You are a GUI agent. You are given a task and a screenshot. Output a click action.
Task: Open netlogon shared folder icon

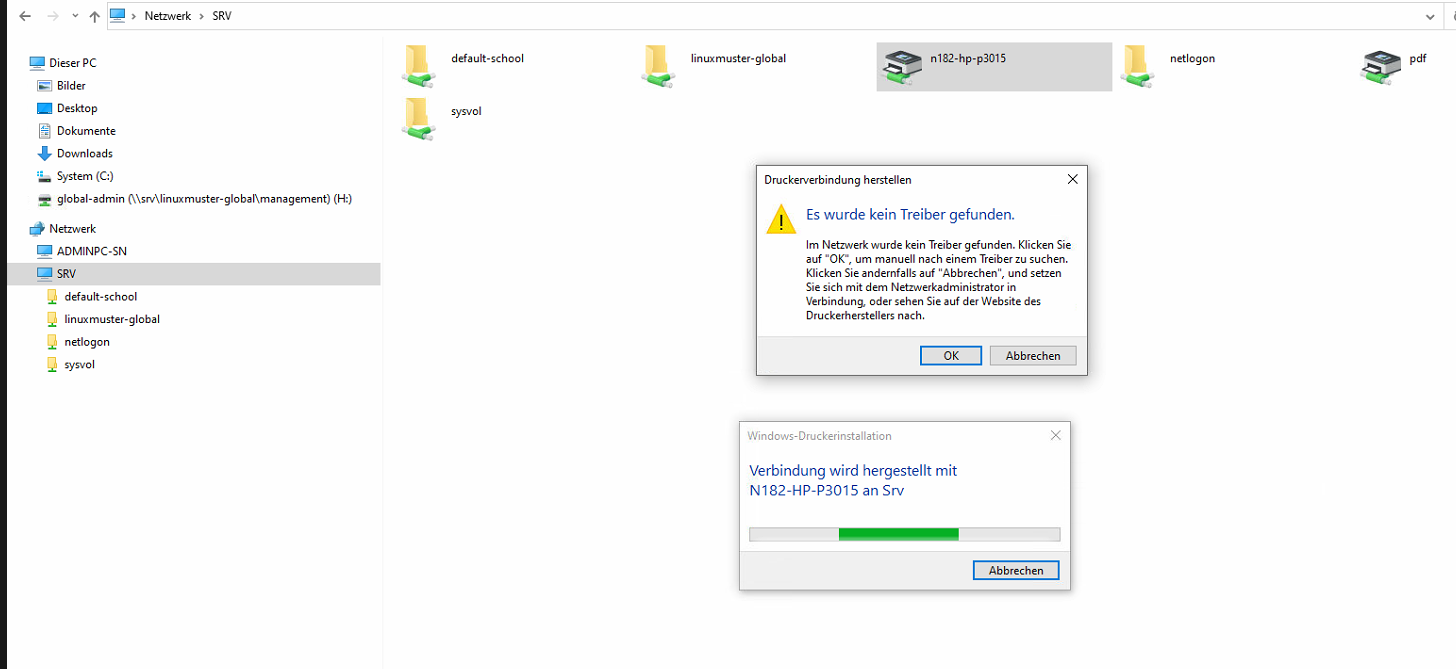[x=1138, y=66]
